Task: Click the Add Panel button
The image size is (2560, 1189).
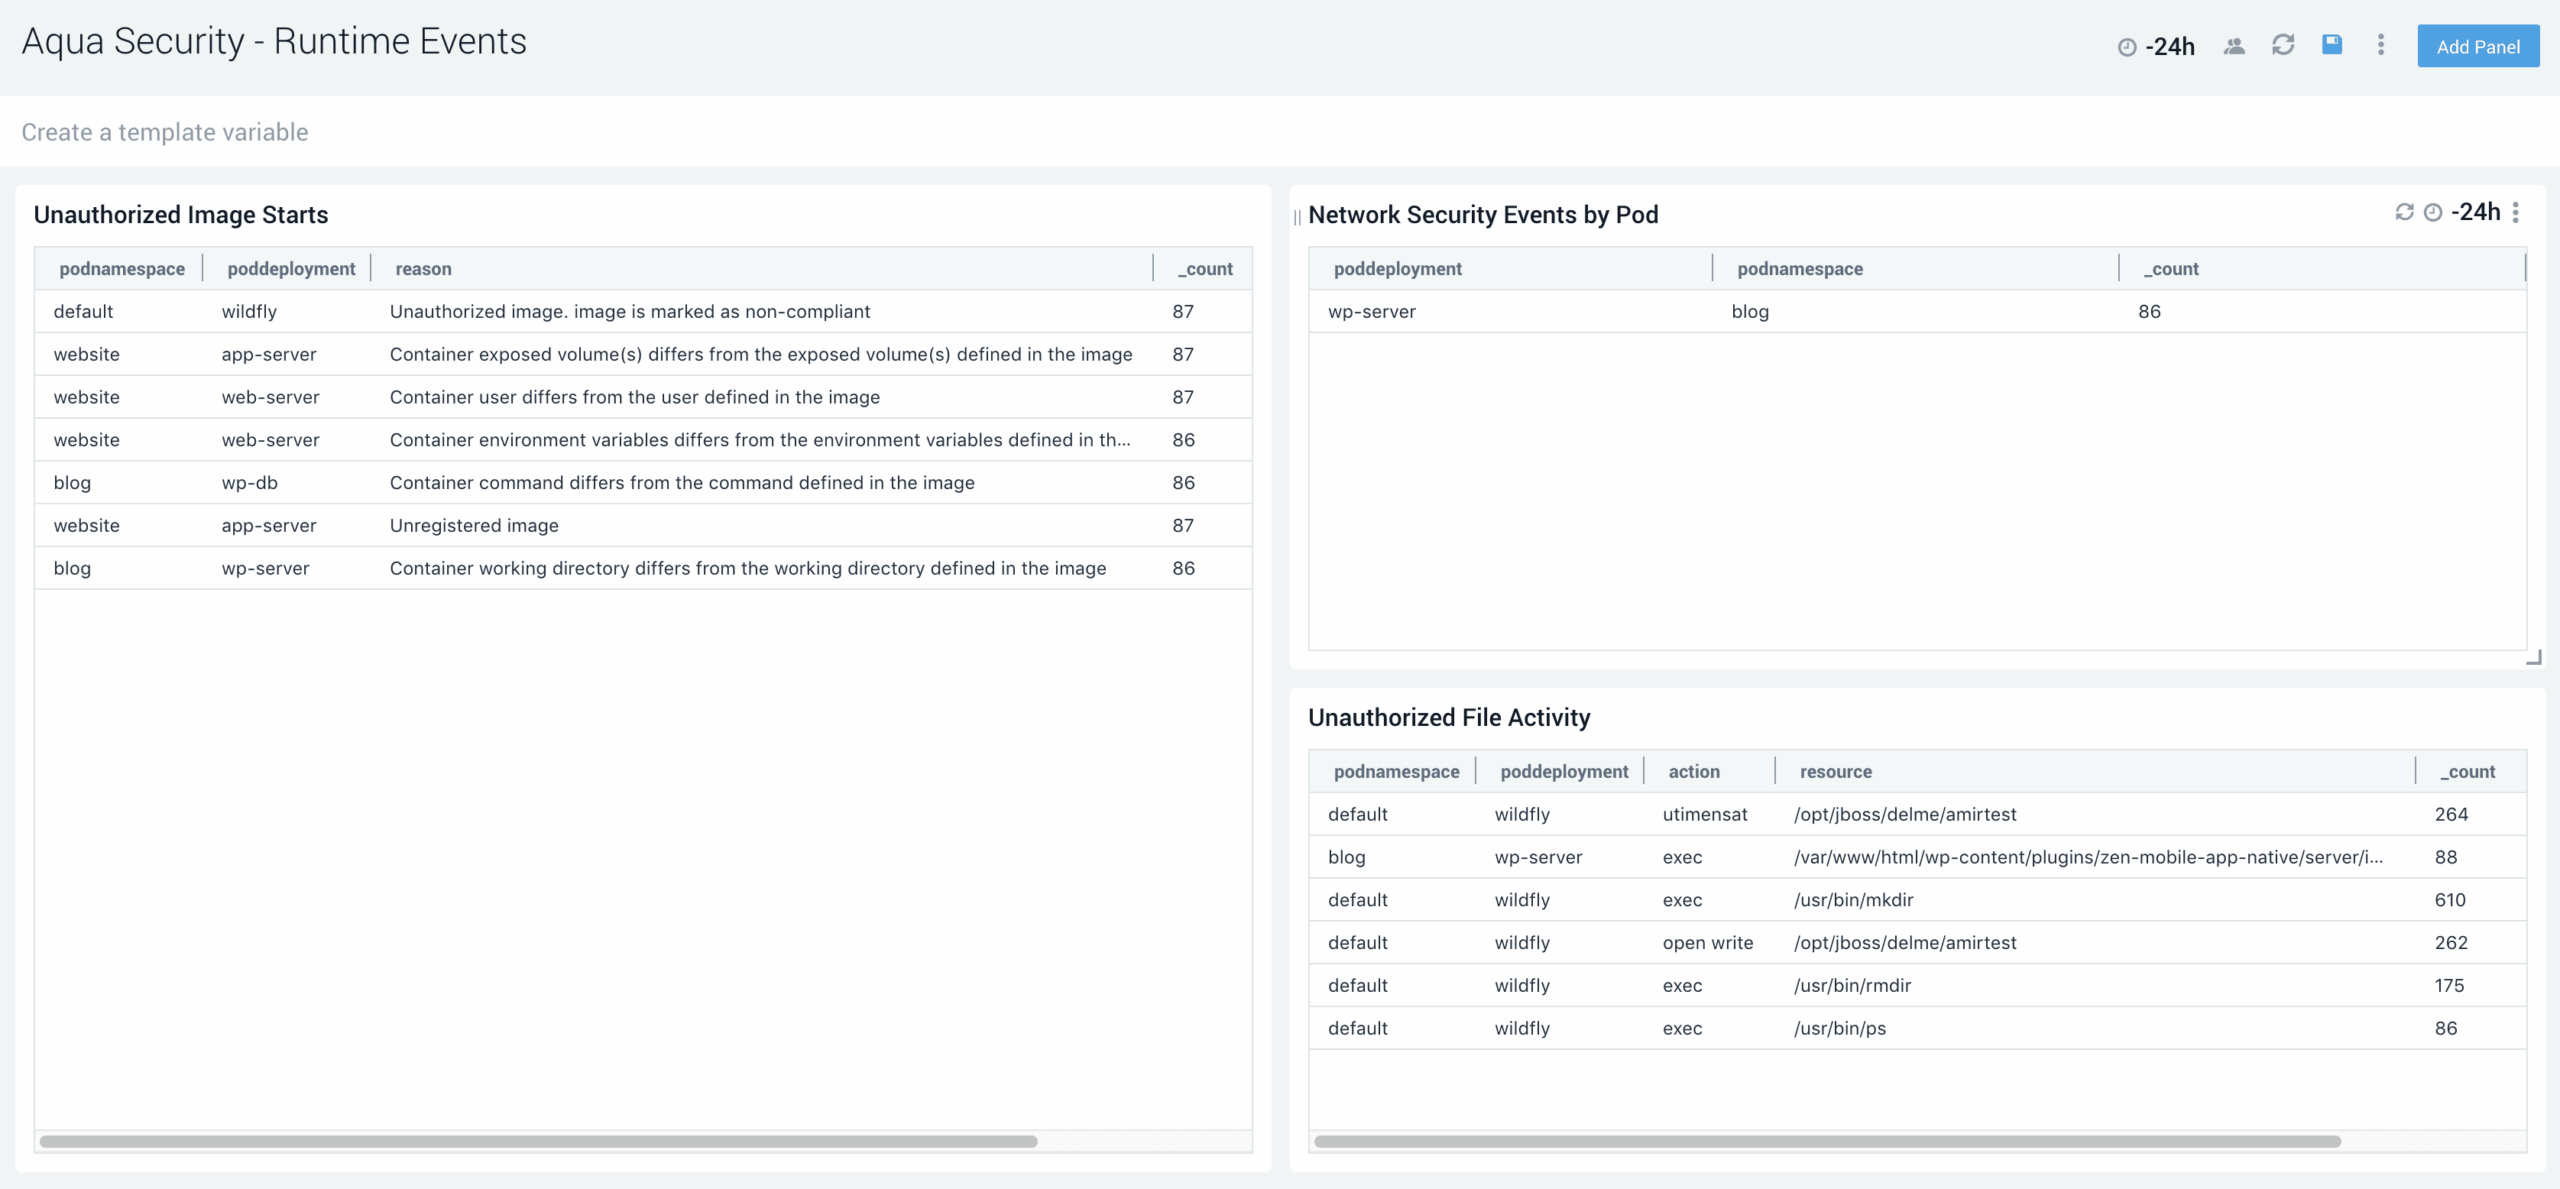Action: (2477, 45)
